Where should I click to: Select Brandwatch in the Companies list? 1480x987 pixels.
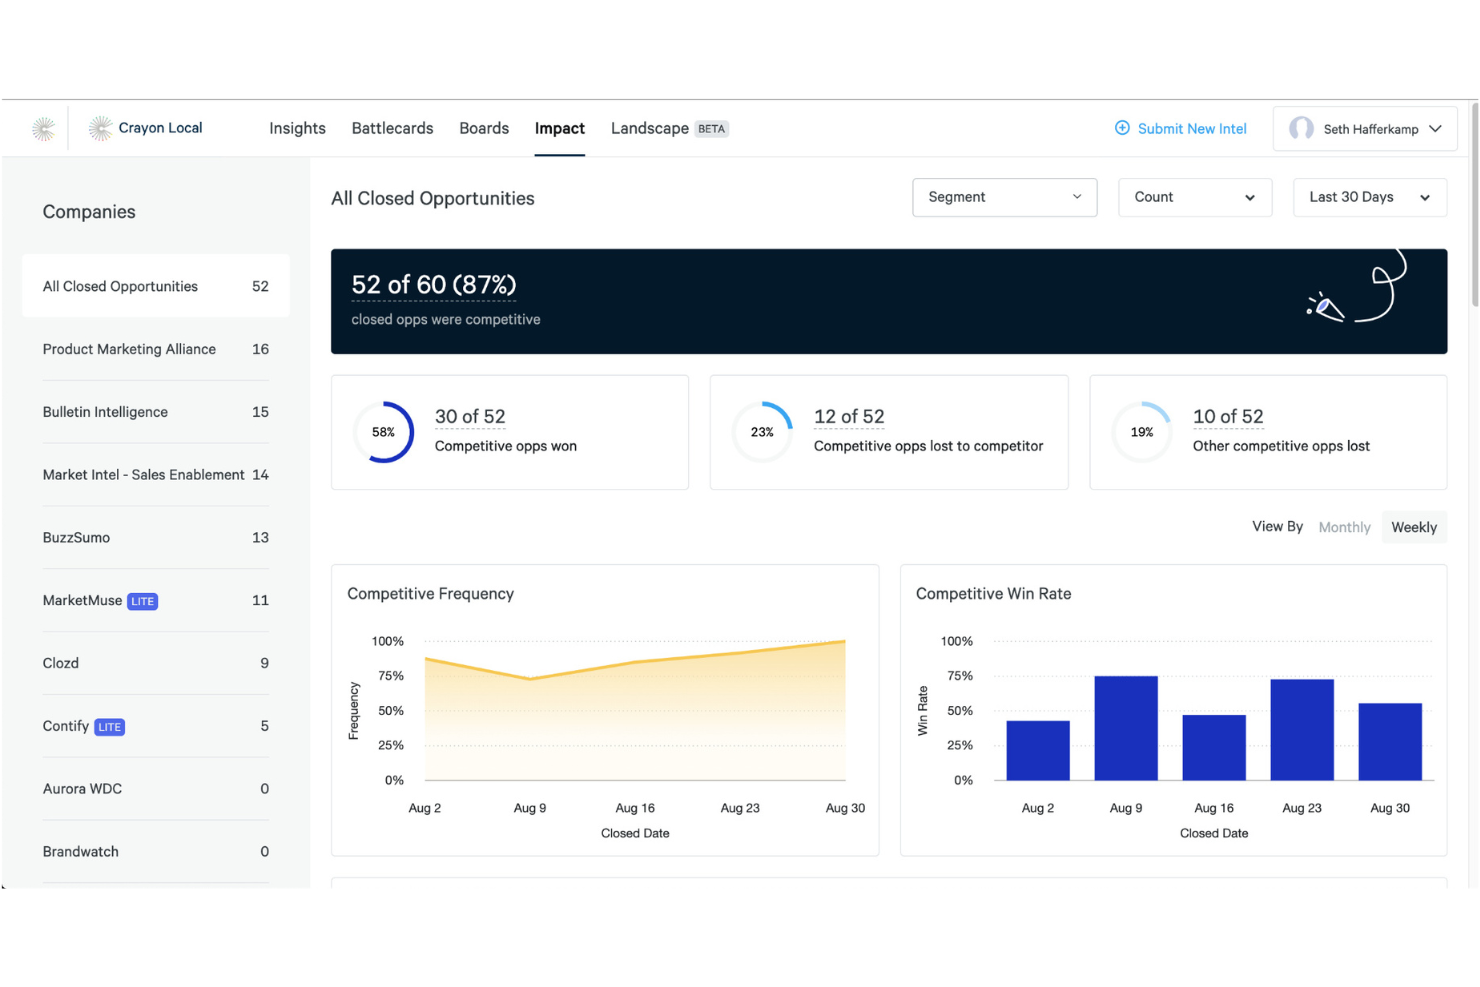click(156, 852)
